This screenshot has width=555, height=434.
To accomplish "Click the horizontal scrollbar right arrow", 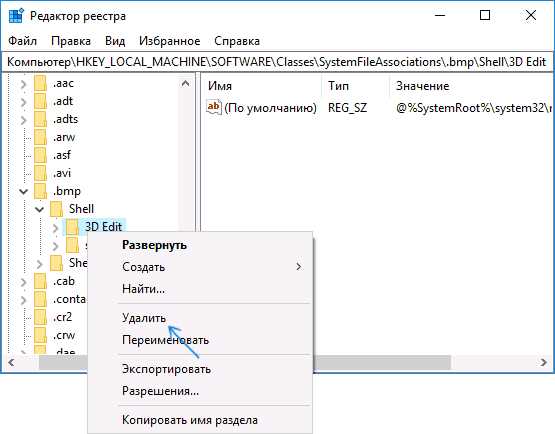I will pyautogui.click(x=544, y=362).
